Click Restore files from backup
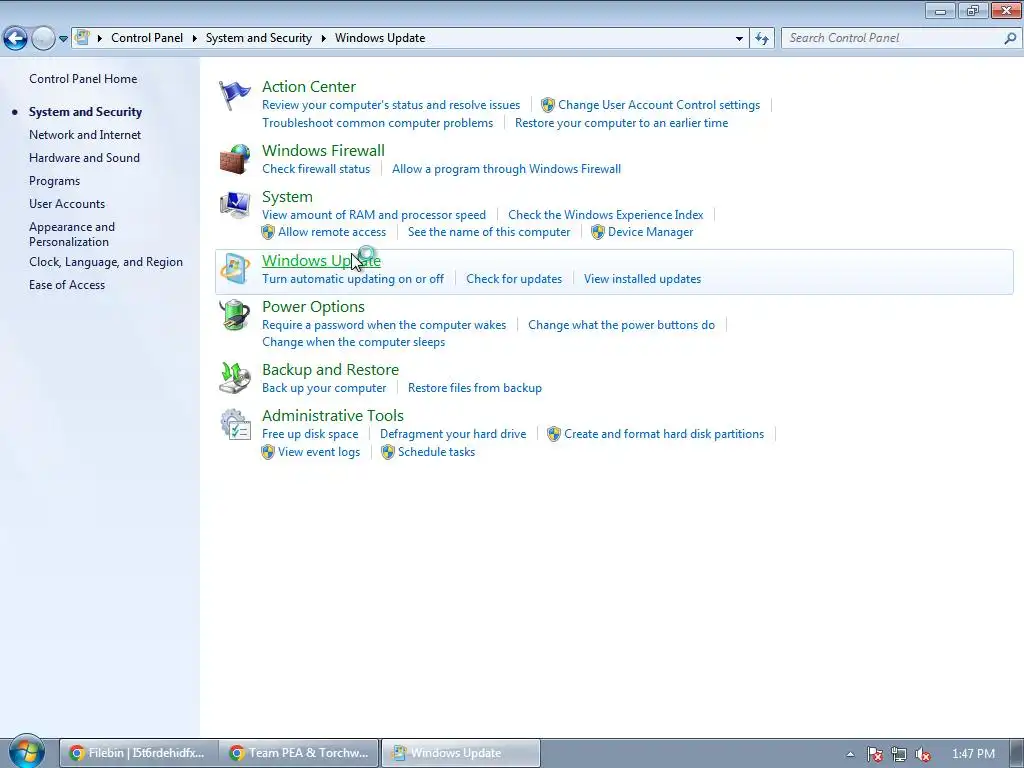 click(x=475, y=388)
